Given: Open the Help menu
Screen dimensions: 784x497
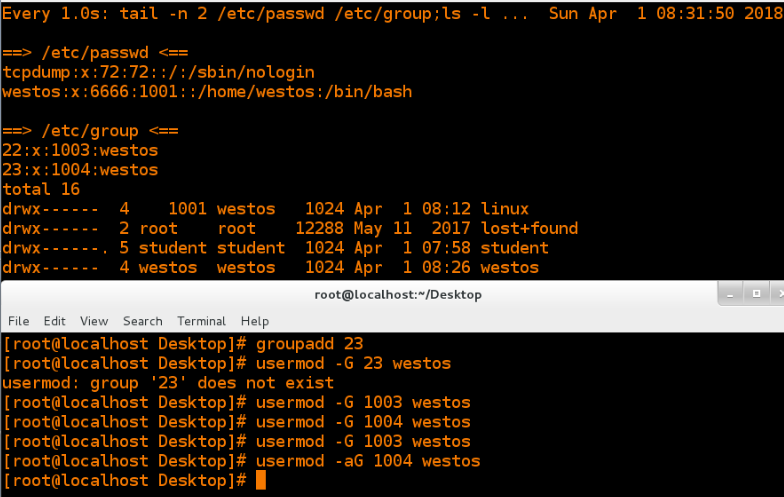Looking at the screenshot, I should [255, 321].
